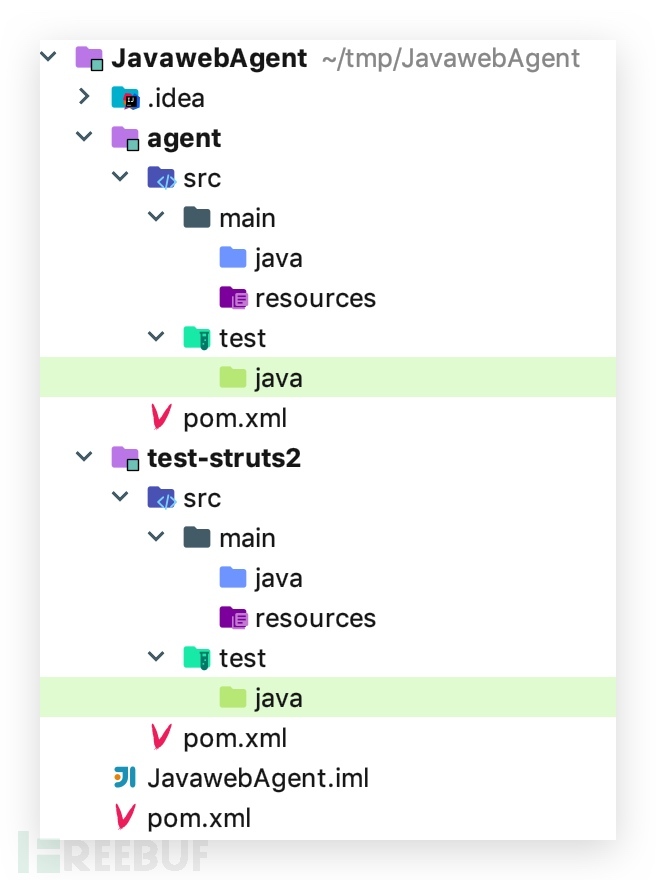Click the JavawebAgent project module icon
Screen dimensions: 656x880
pyautogui.click(x=89, y=58)
